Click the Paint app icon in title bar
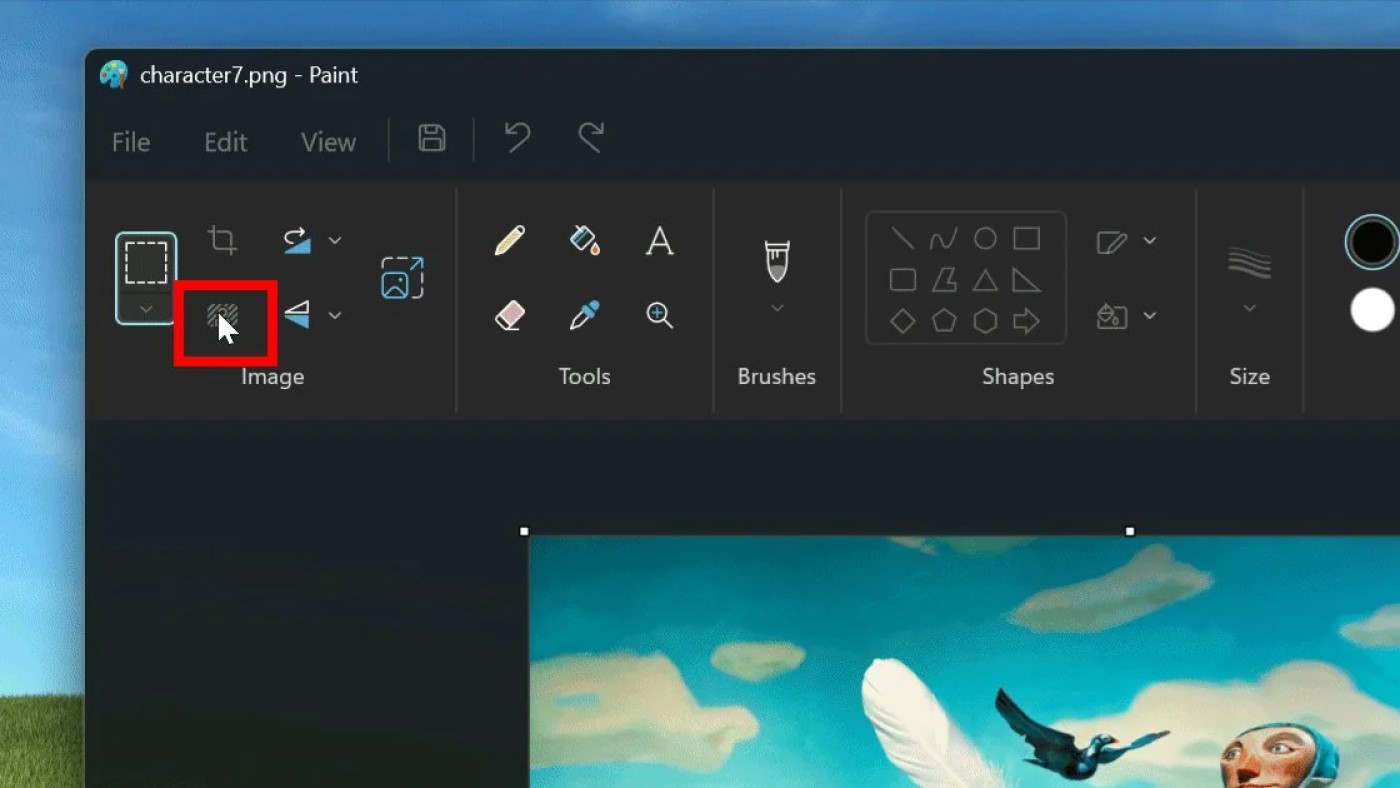1400x788 pixels. pos(114,75)
